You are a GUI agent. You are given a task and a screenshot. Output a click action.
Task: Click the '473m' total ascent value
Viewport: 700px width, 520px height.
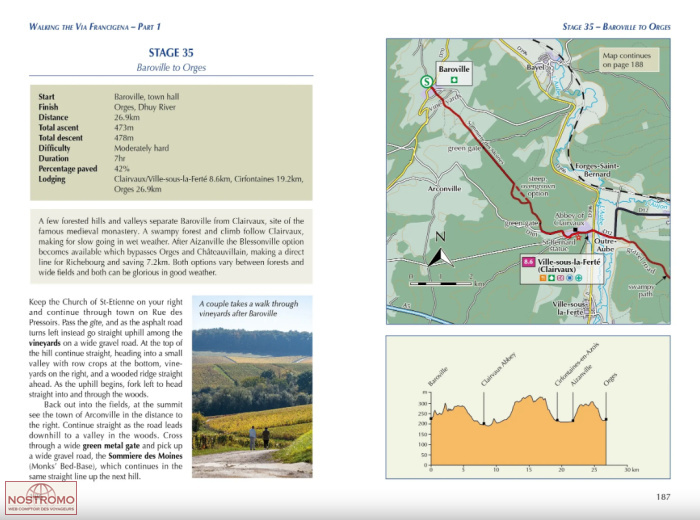(x=124, y=128)
